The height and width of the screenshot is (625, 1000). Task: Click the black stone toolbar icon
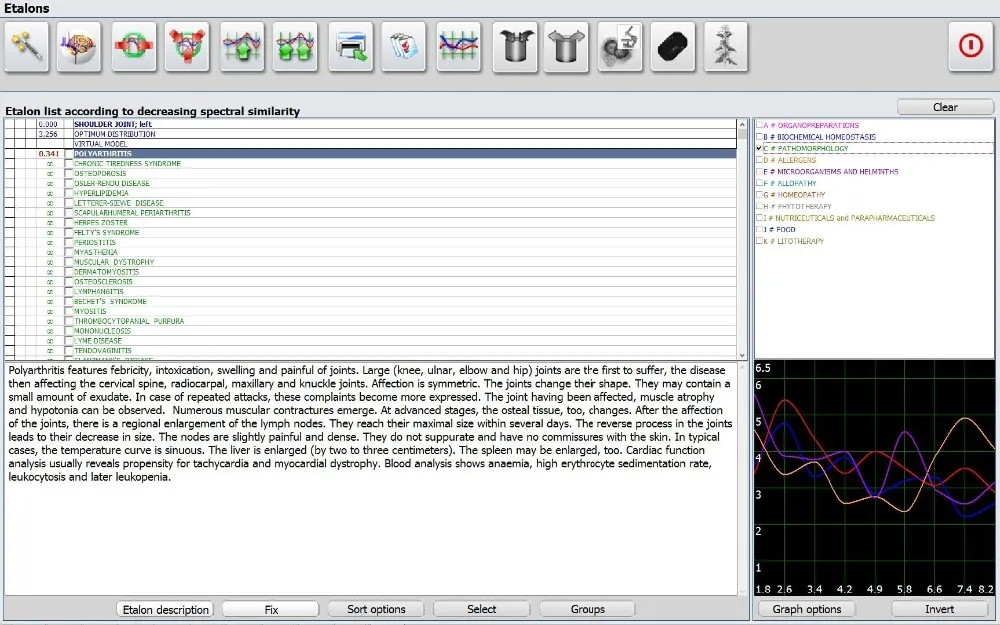[674, 47]
